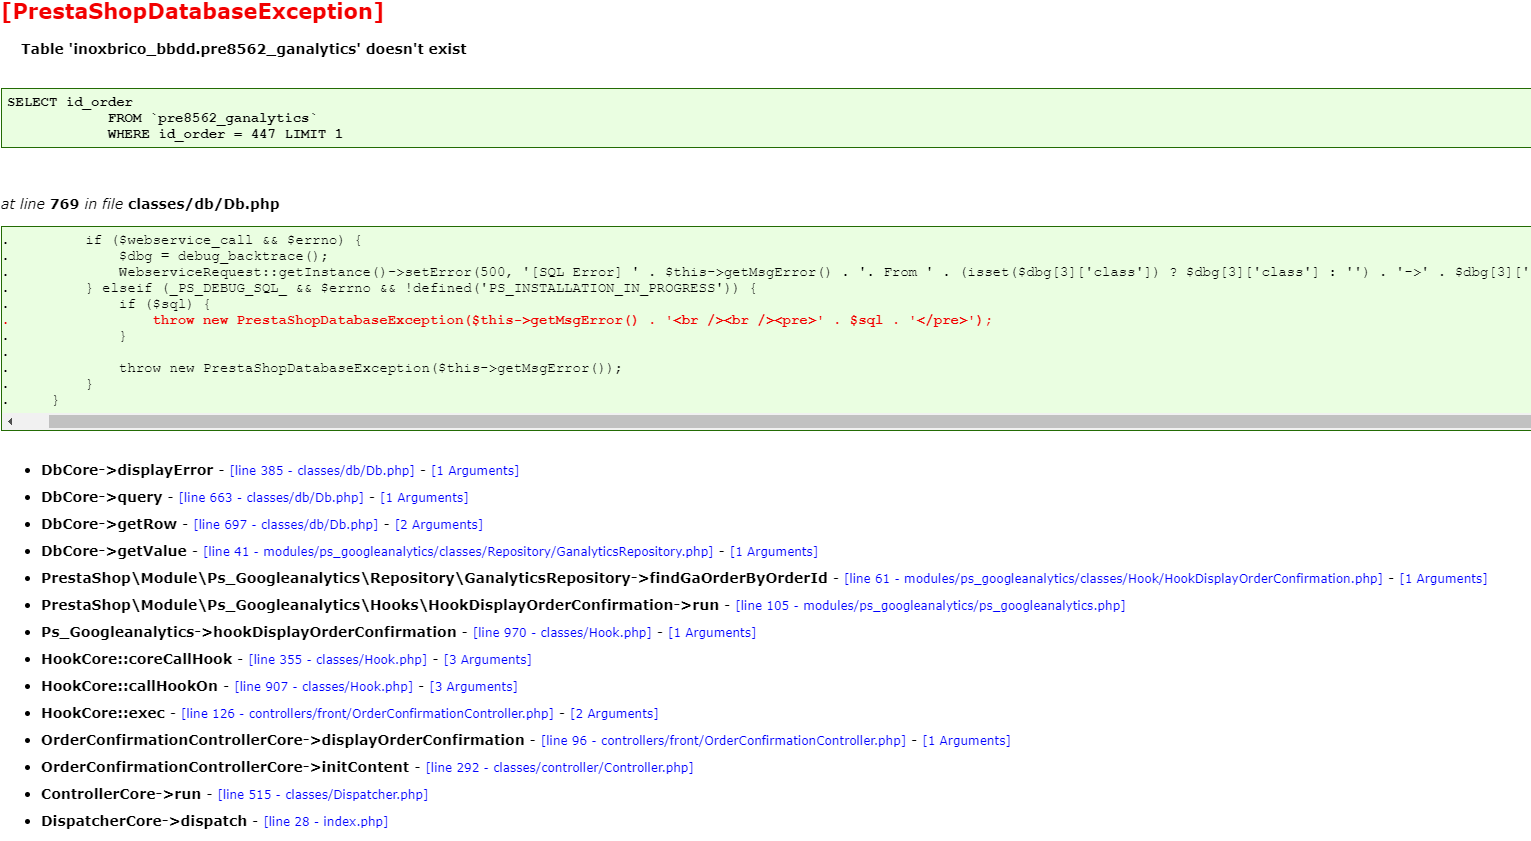Click the "$dbg = debug_backtrace();" code line
This screenshot has height=841, width=1531.
click(223, 256)
